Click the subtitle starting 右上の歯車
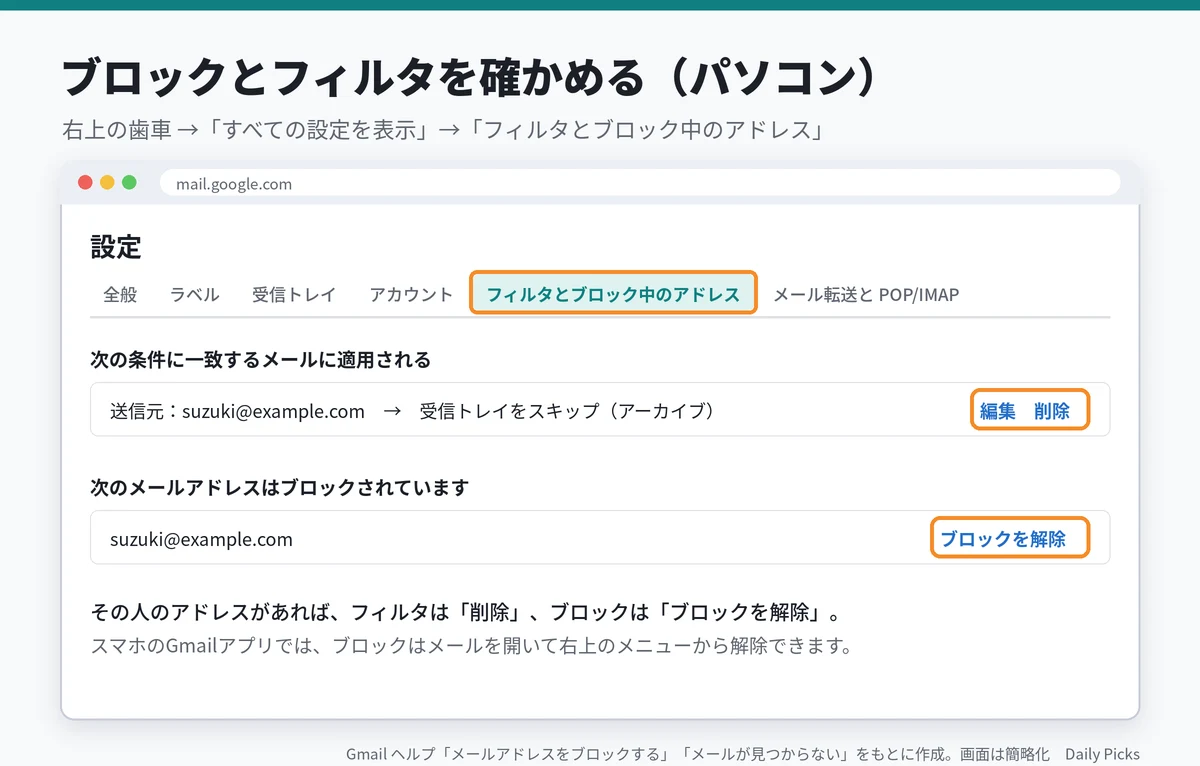The height and width of the screenshot is (766, 1200). (x=442, y=131)
